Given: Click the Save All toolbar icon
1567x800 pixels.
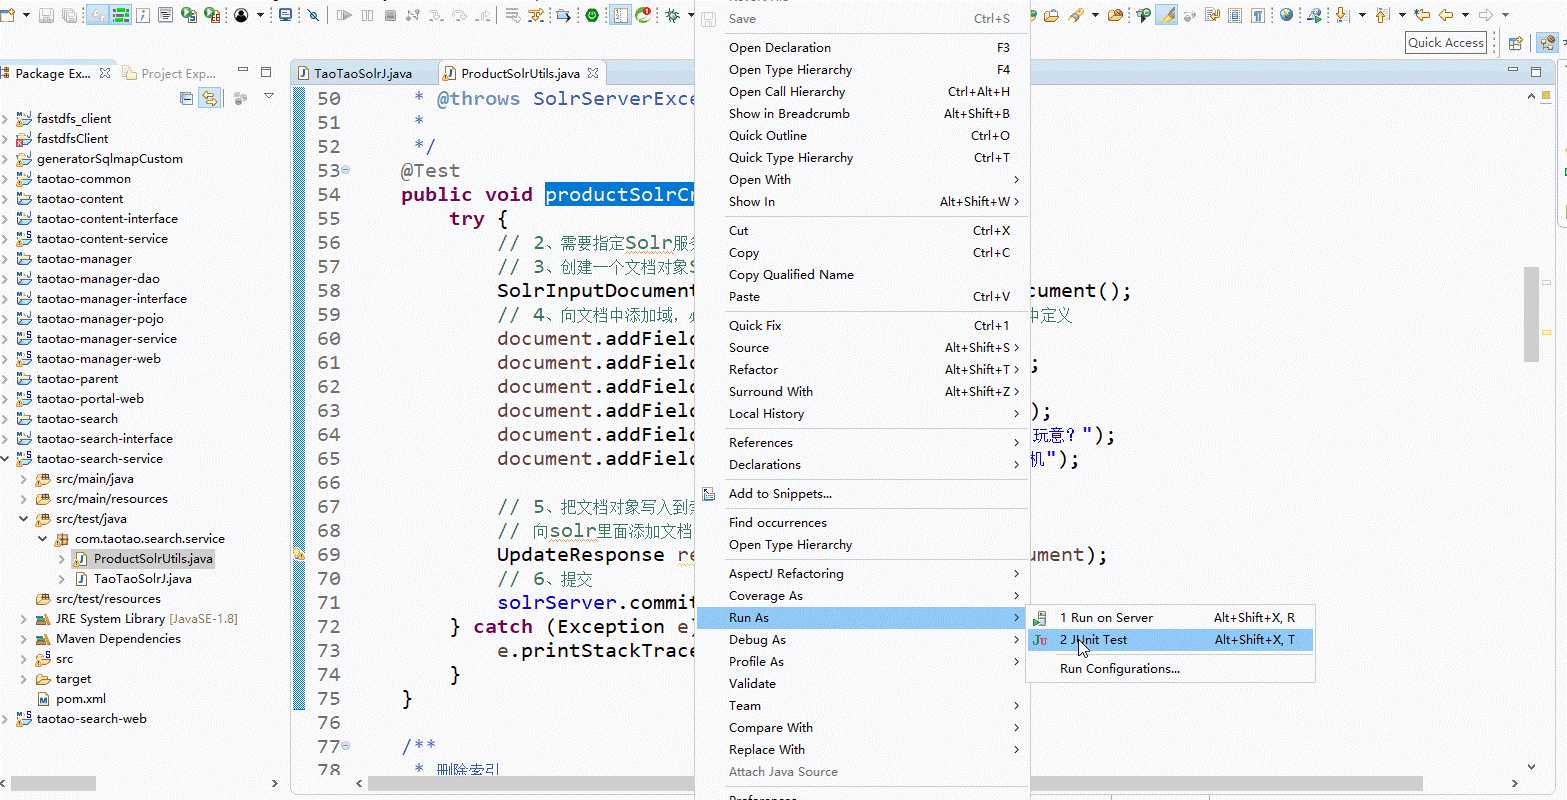Looking at the screenshot, I should point(69,15).
